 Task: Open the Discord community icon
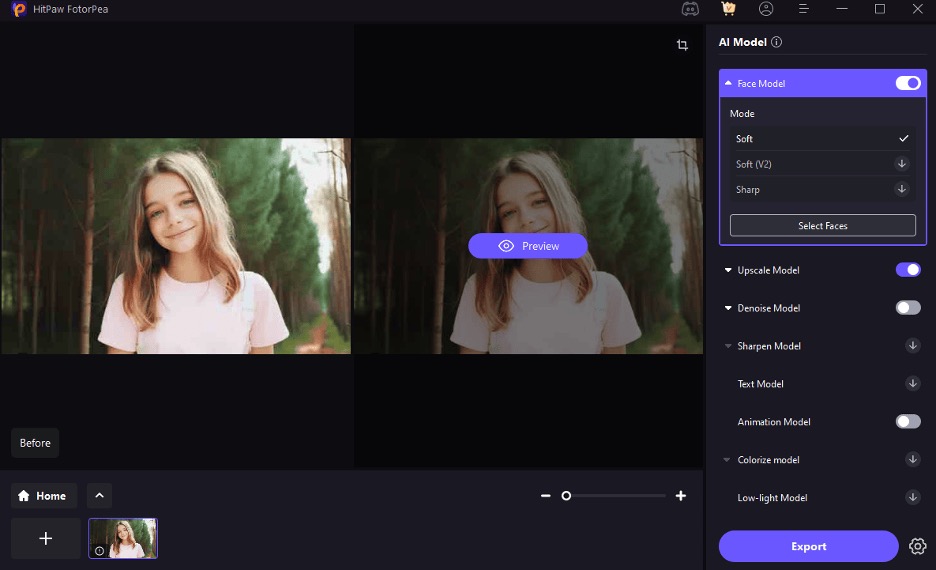click(x=690, y=9)
